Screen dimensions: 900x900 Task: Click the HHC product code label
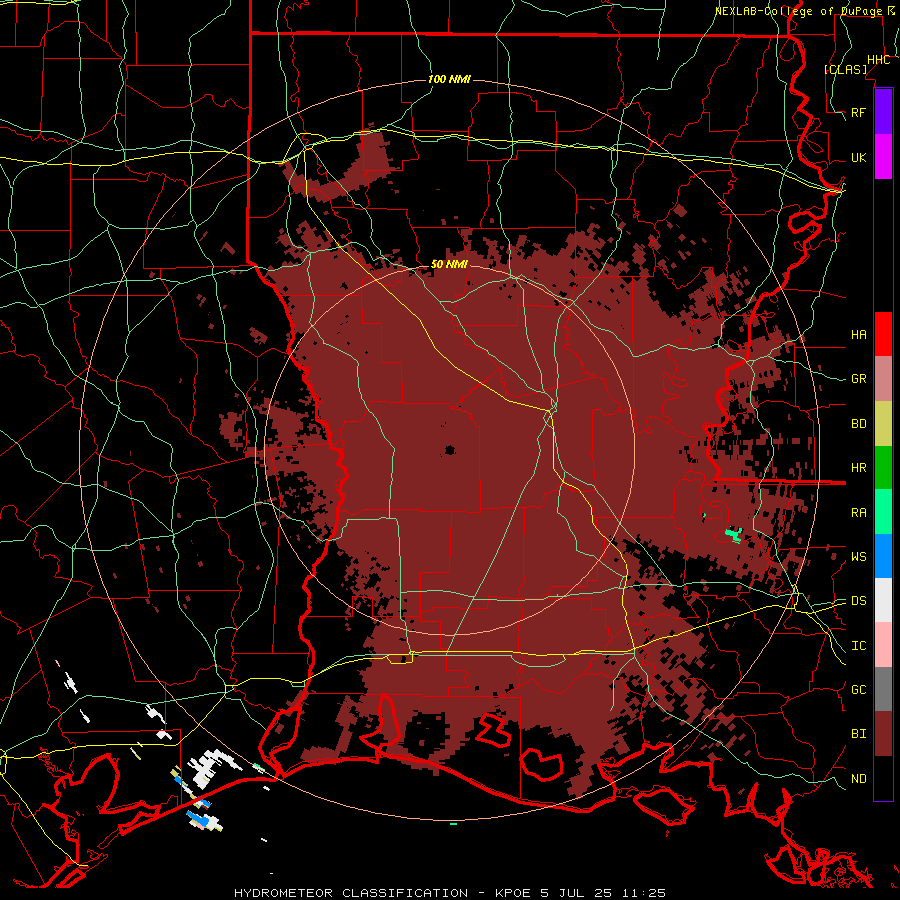878,60
